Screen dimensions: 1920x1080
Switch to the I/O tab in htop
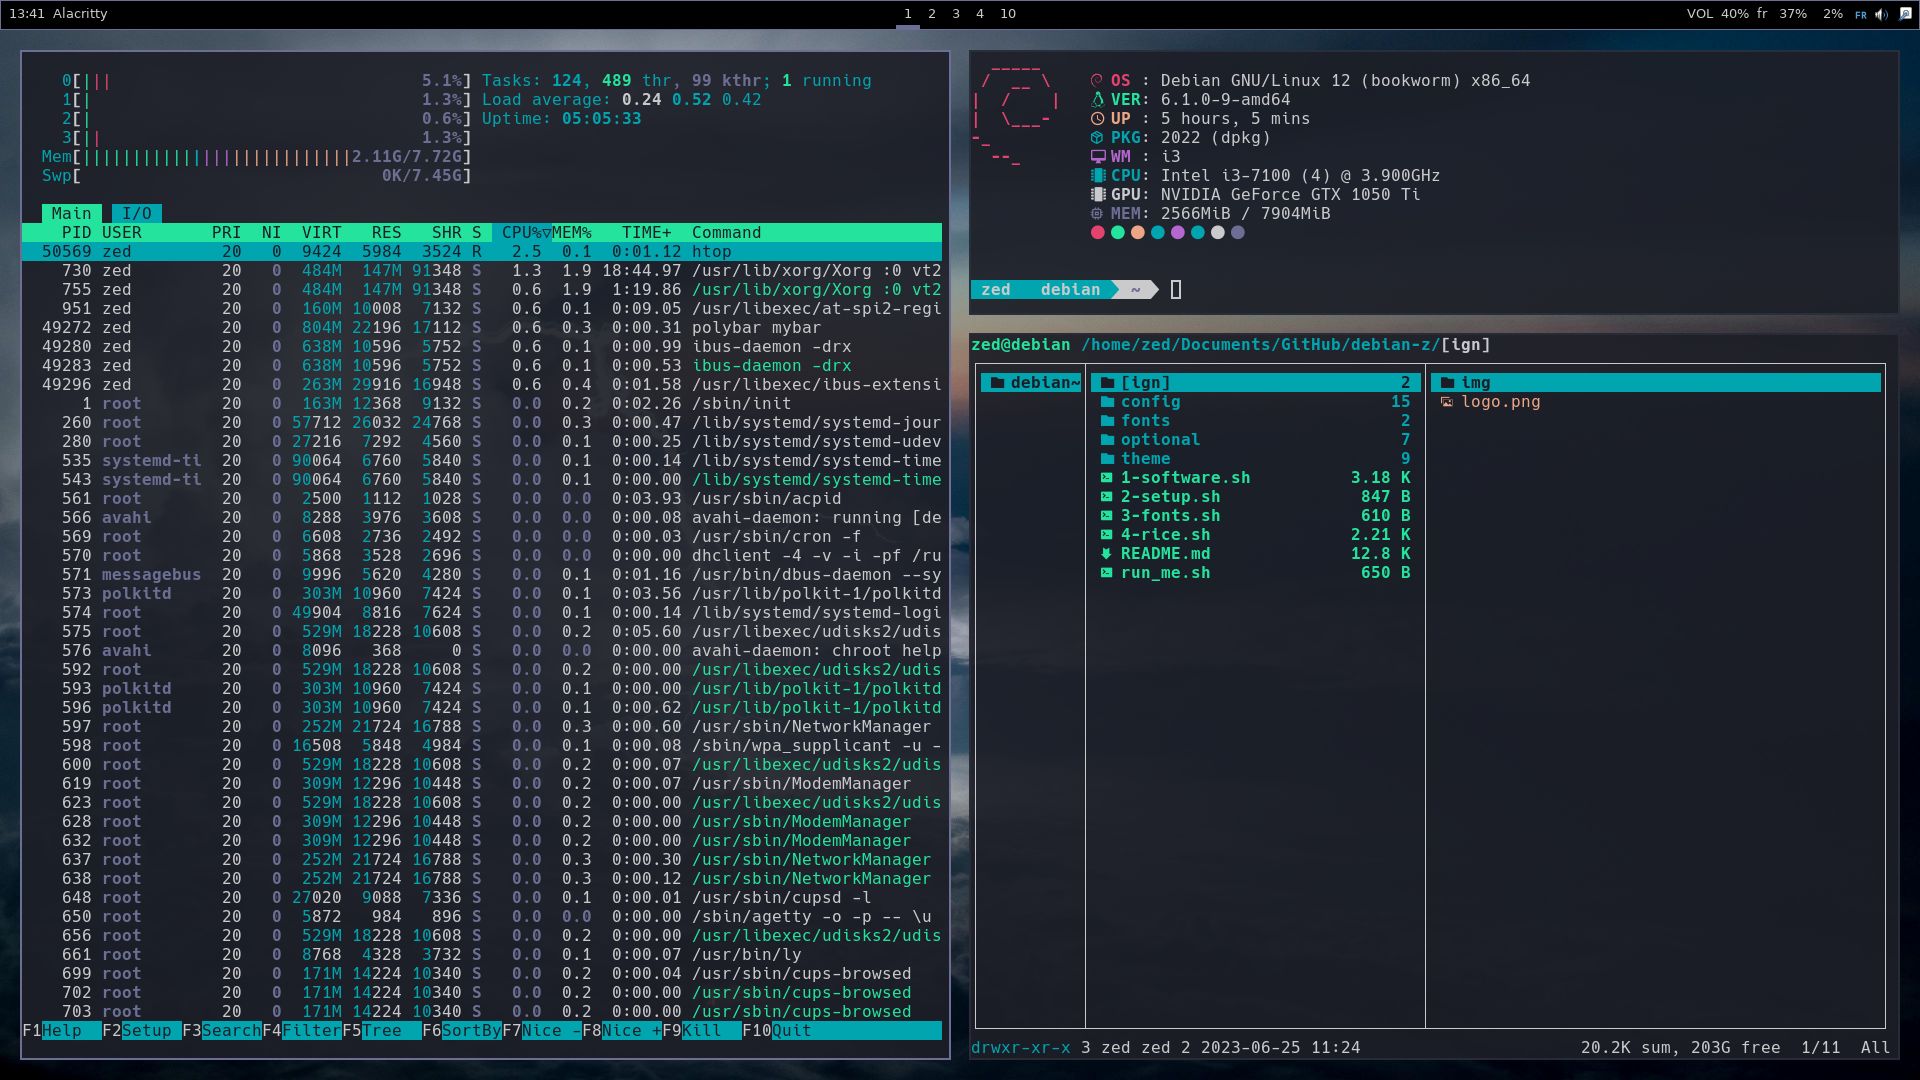pyautogui.click(x=137, y=213)
